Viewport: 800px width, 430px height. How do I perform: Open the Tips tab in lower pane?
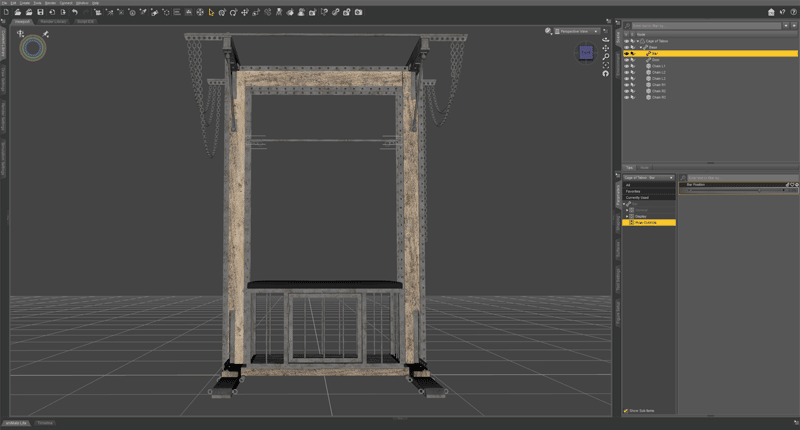630,167
